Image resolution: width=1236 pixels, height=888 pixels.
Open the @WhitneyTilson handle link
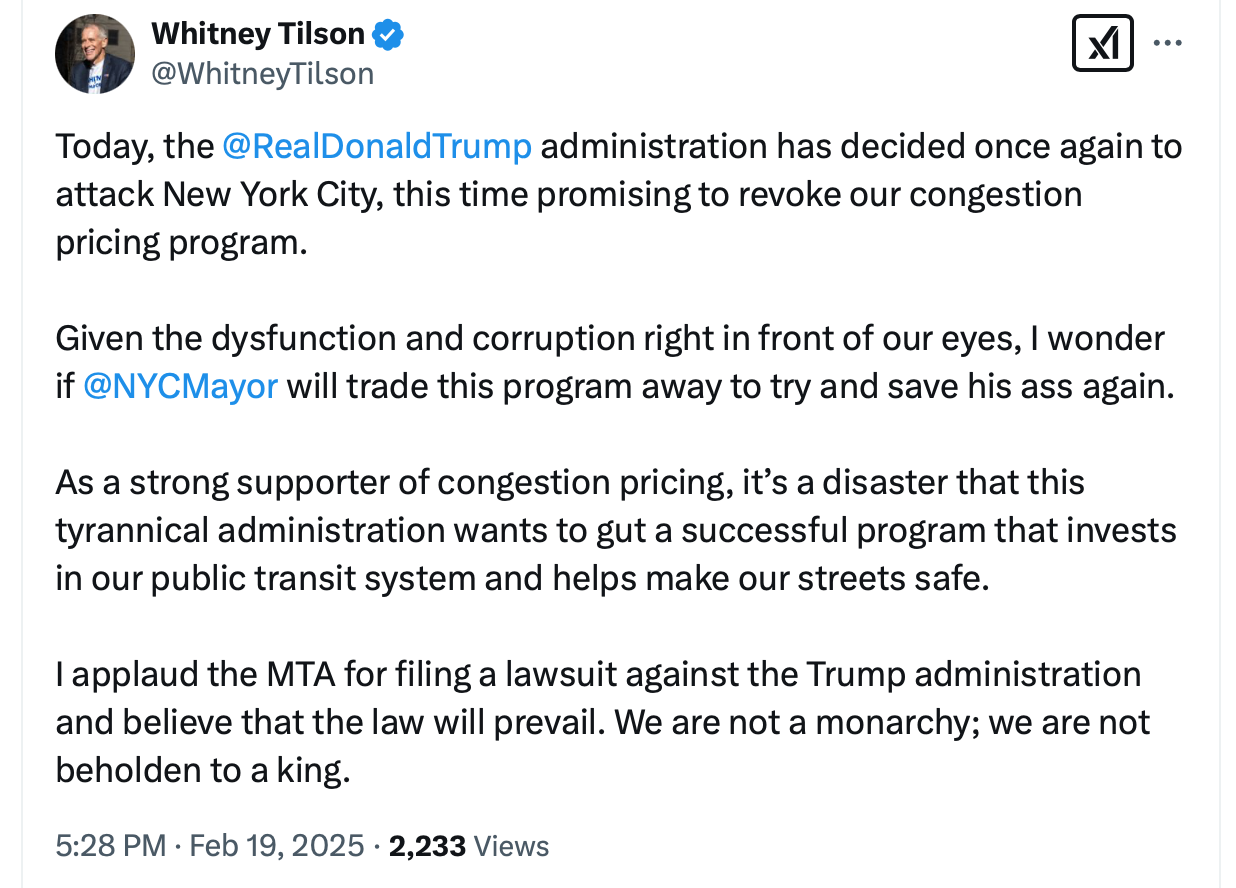262,73
